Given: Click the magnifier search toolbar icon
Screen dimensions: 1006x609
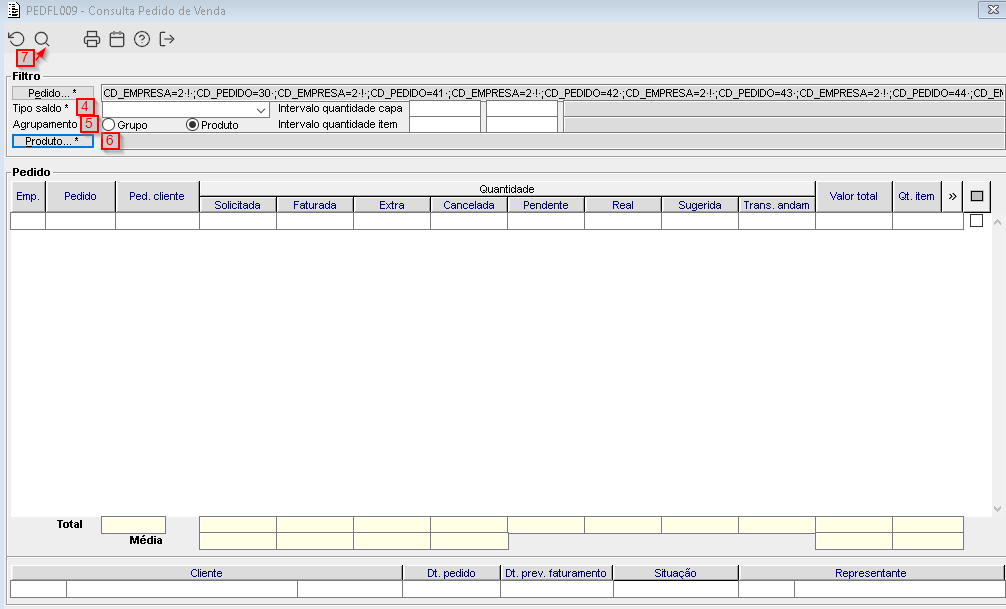Looking at the screenshot, I should coord(42,39).
